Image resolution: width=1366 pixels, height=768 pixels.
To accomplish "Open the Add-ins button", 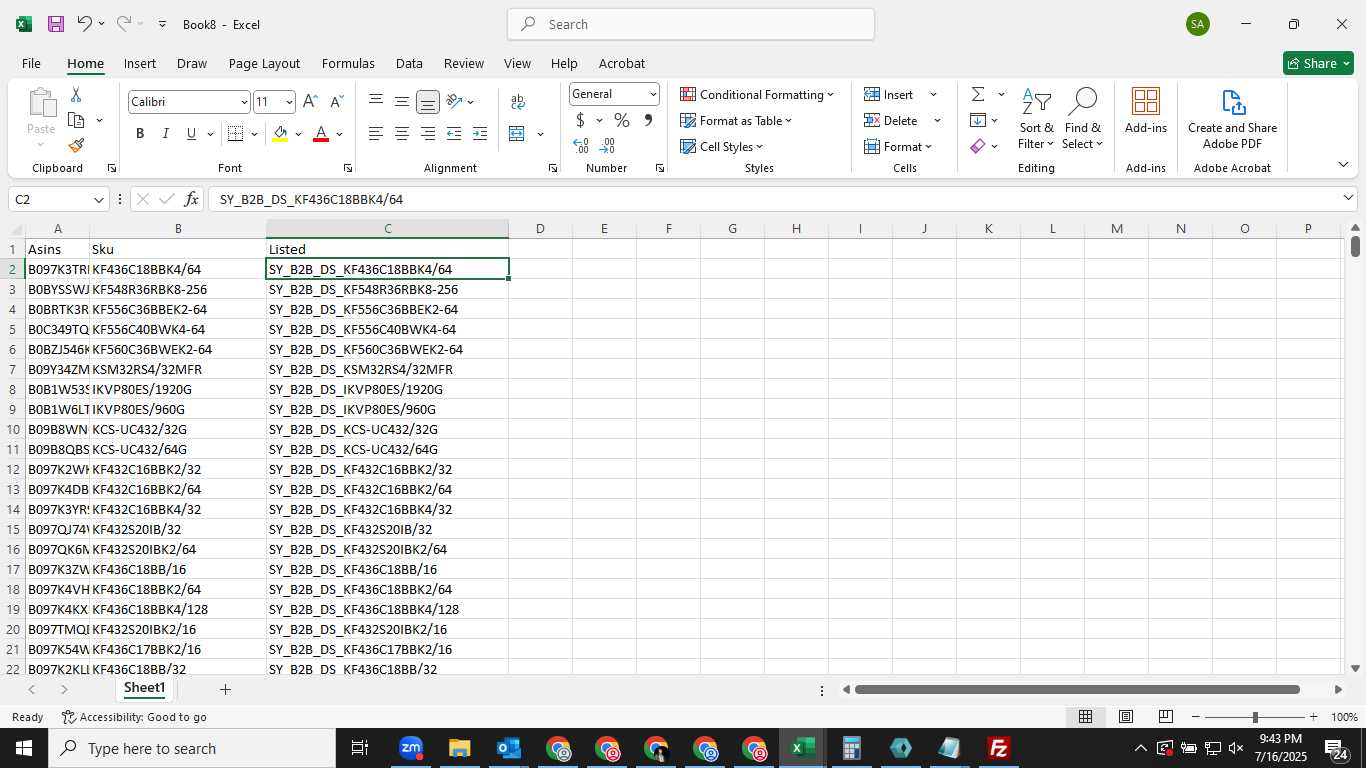I will coord(1146,111).
